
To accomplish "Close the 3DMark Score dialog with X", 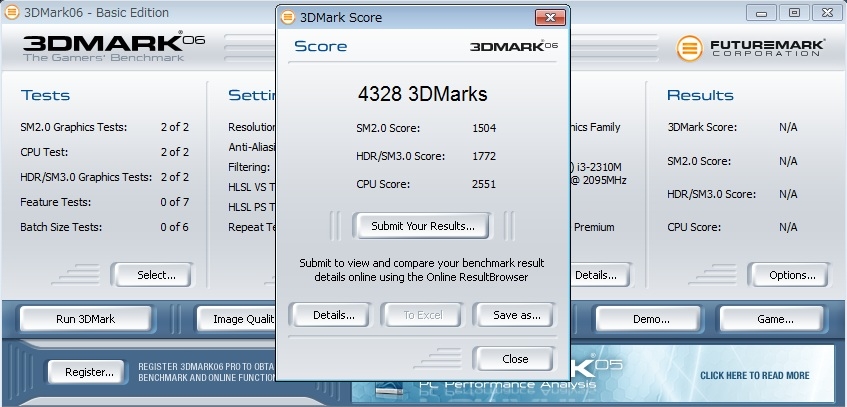I will 550,17.
